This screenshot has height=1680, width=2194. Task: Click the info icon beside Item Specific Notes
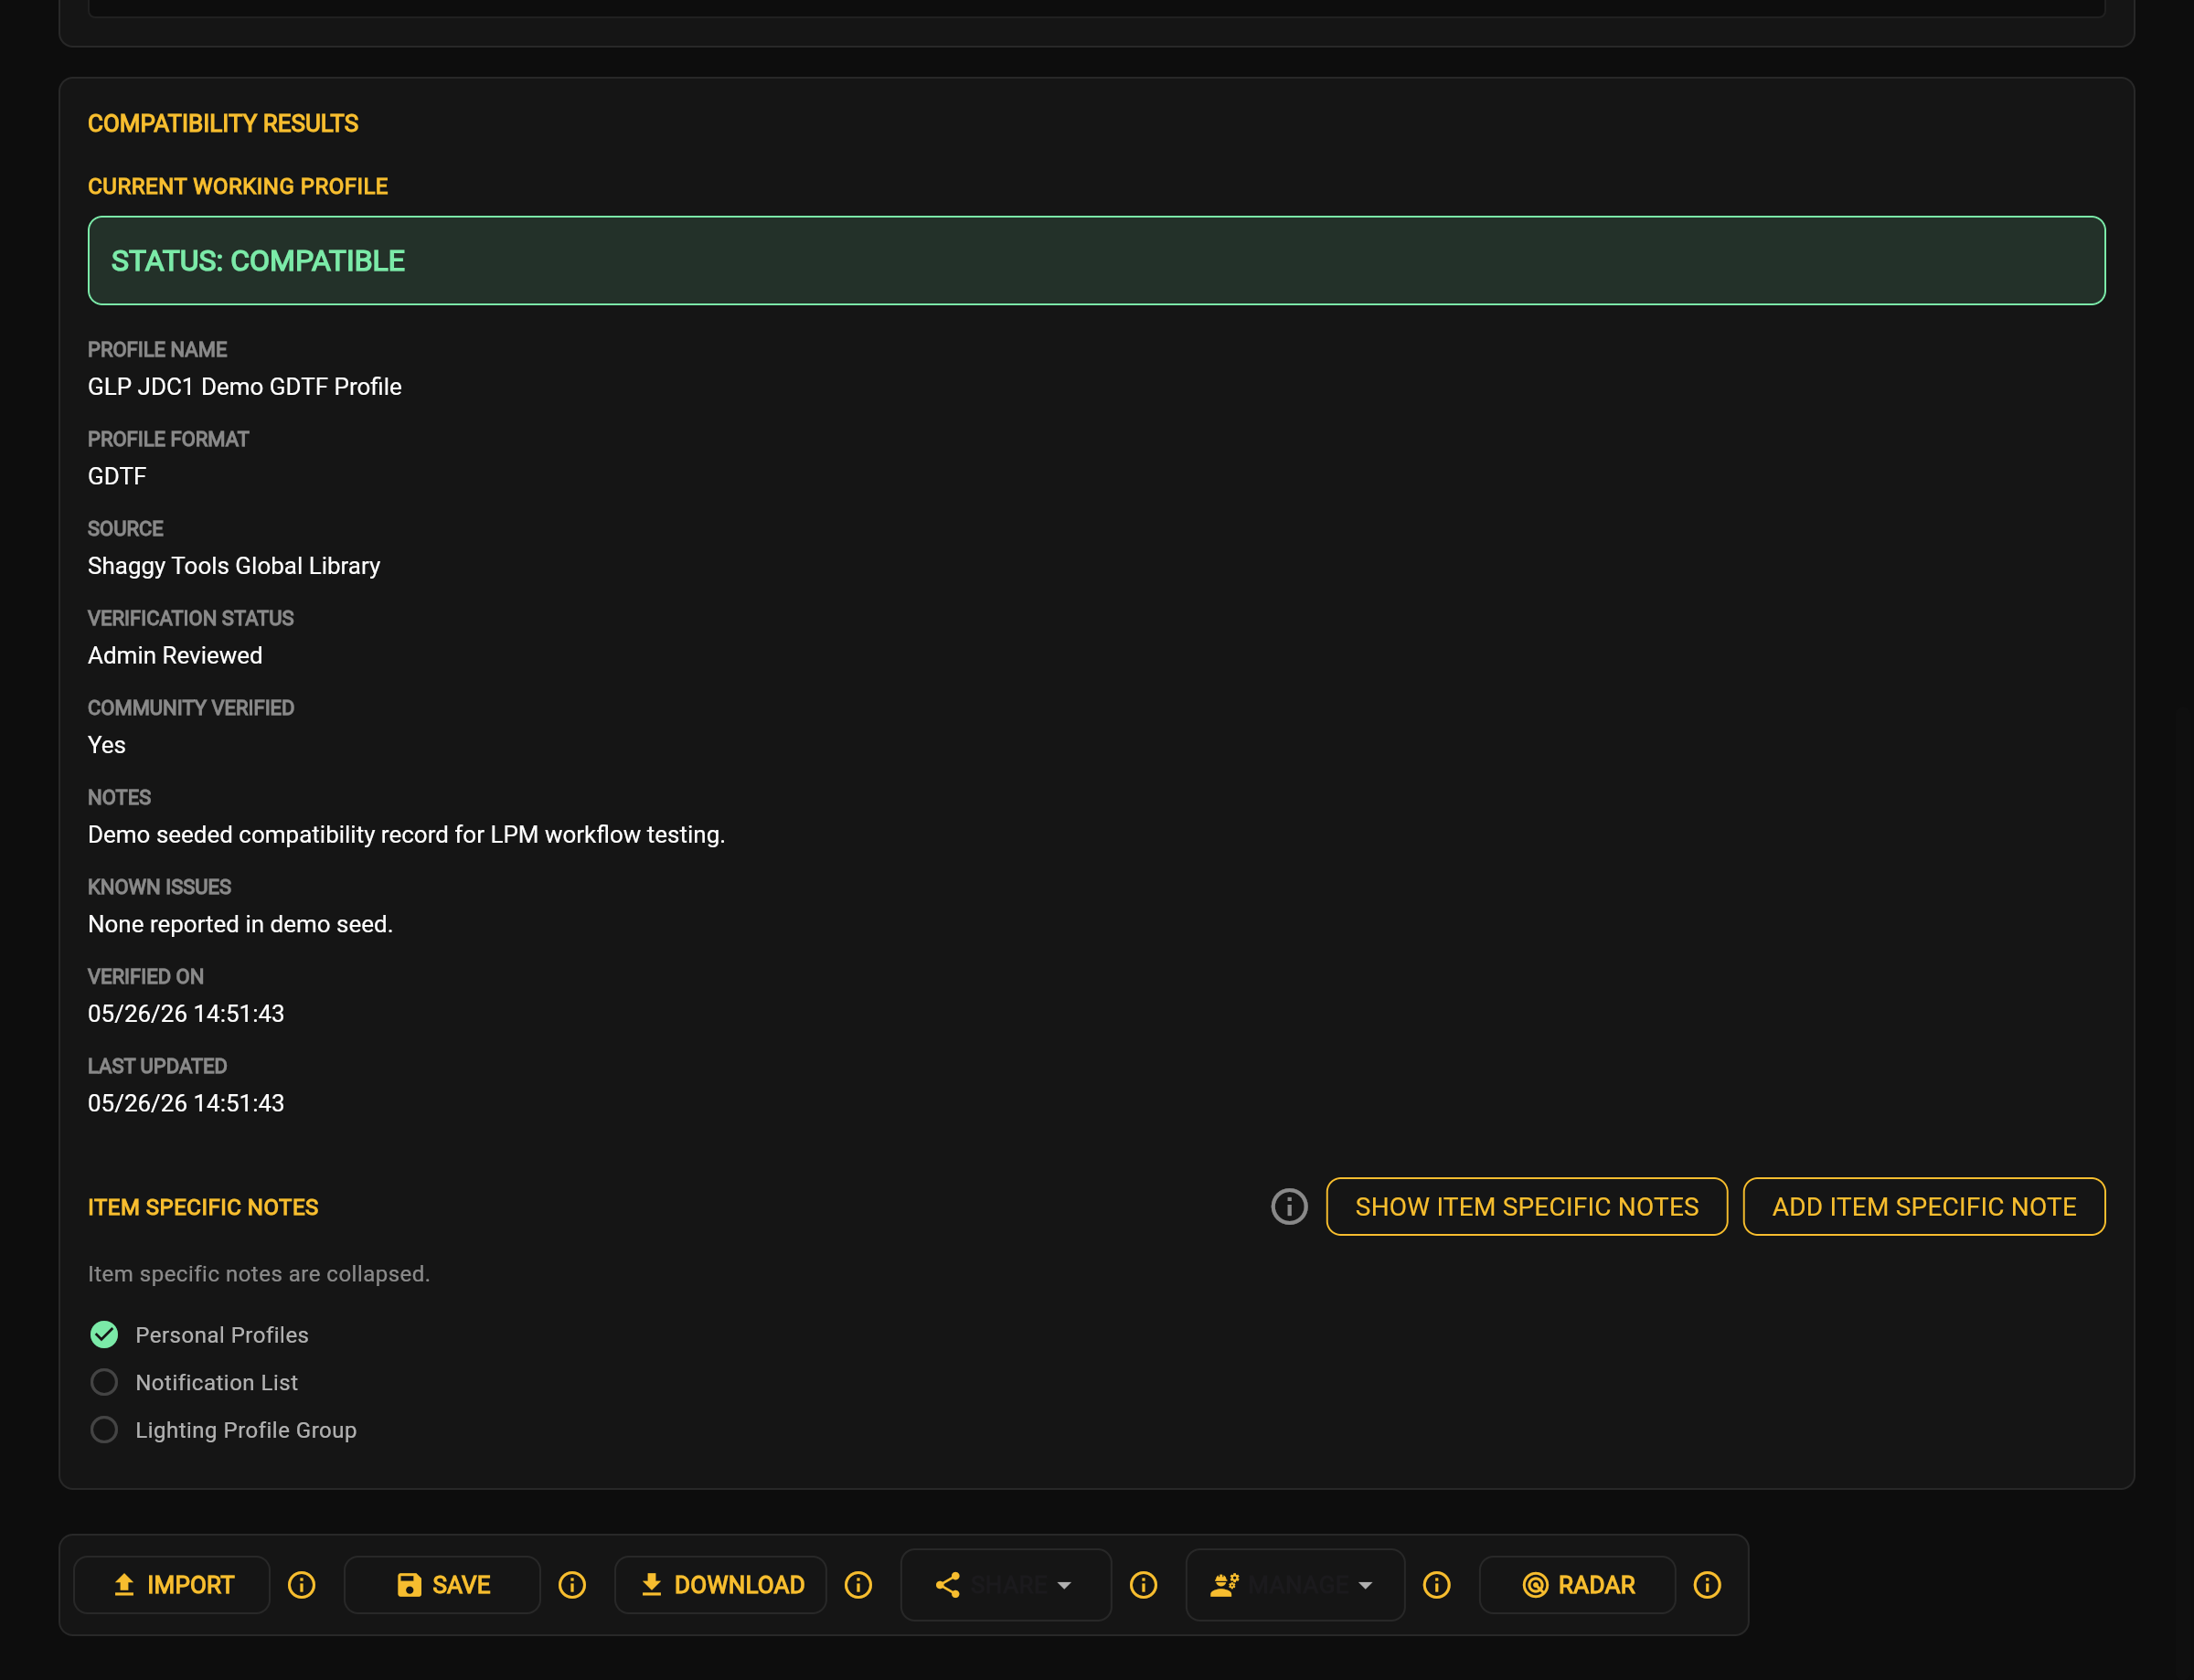pos(1289,1207)
